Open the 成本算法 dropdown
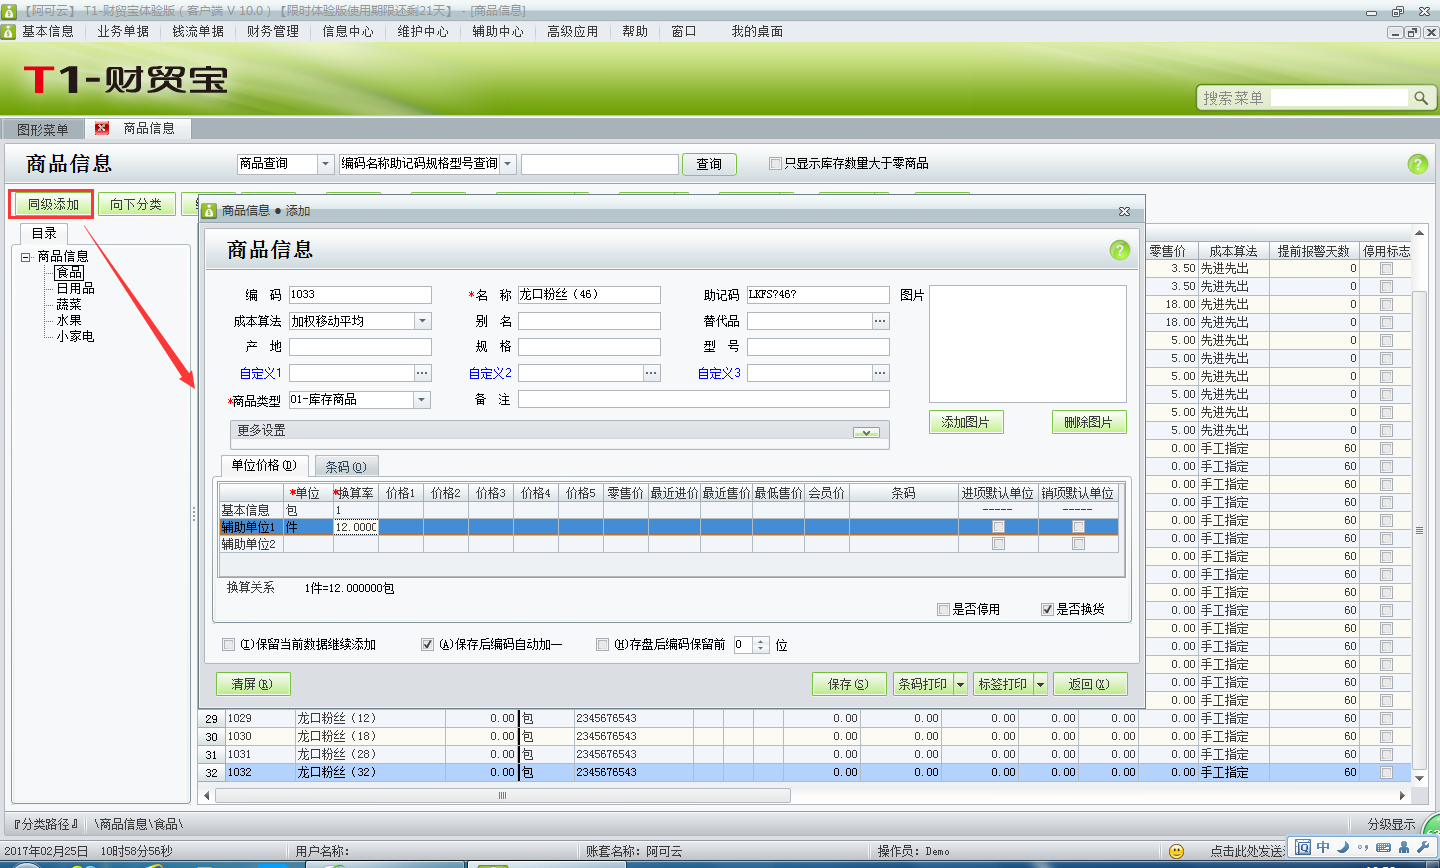Screen dimensions: 1440x868 coord(424,320)
